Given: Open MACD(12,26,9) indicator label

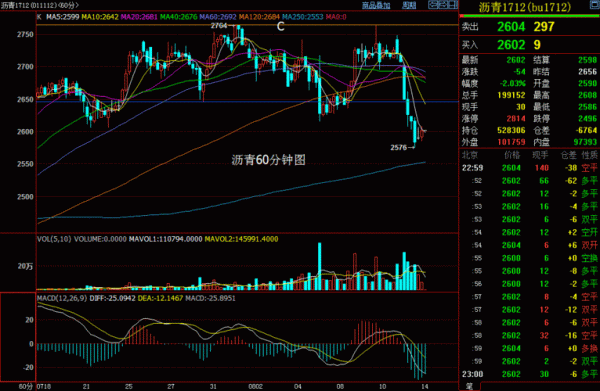Looking at the screenshot, I should (x=62, y=298).
